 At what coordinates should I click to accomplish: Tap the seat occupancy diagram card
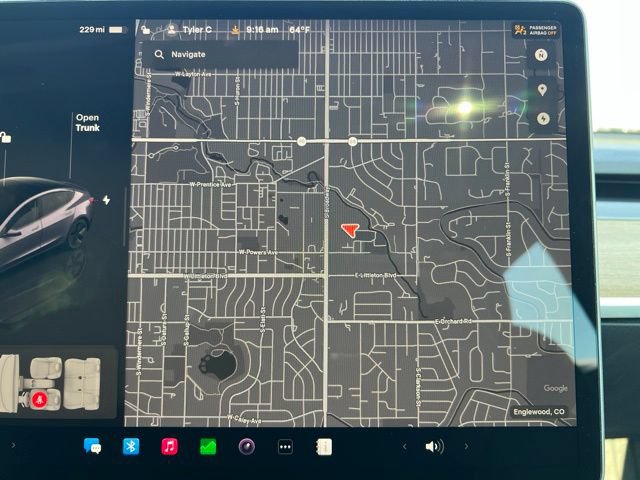click(x=57, y=382)
